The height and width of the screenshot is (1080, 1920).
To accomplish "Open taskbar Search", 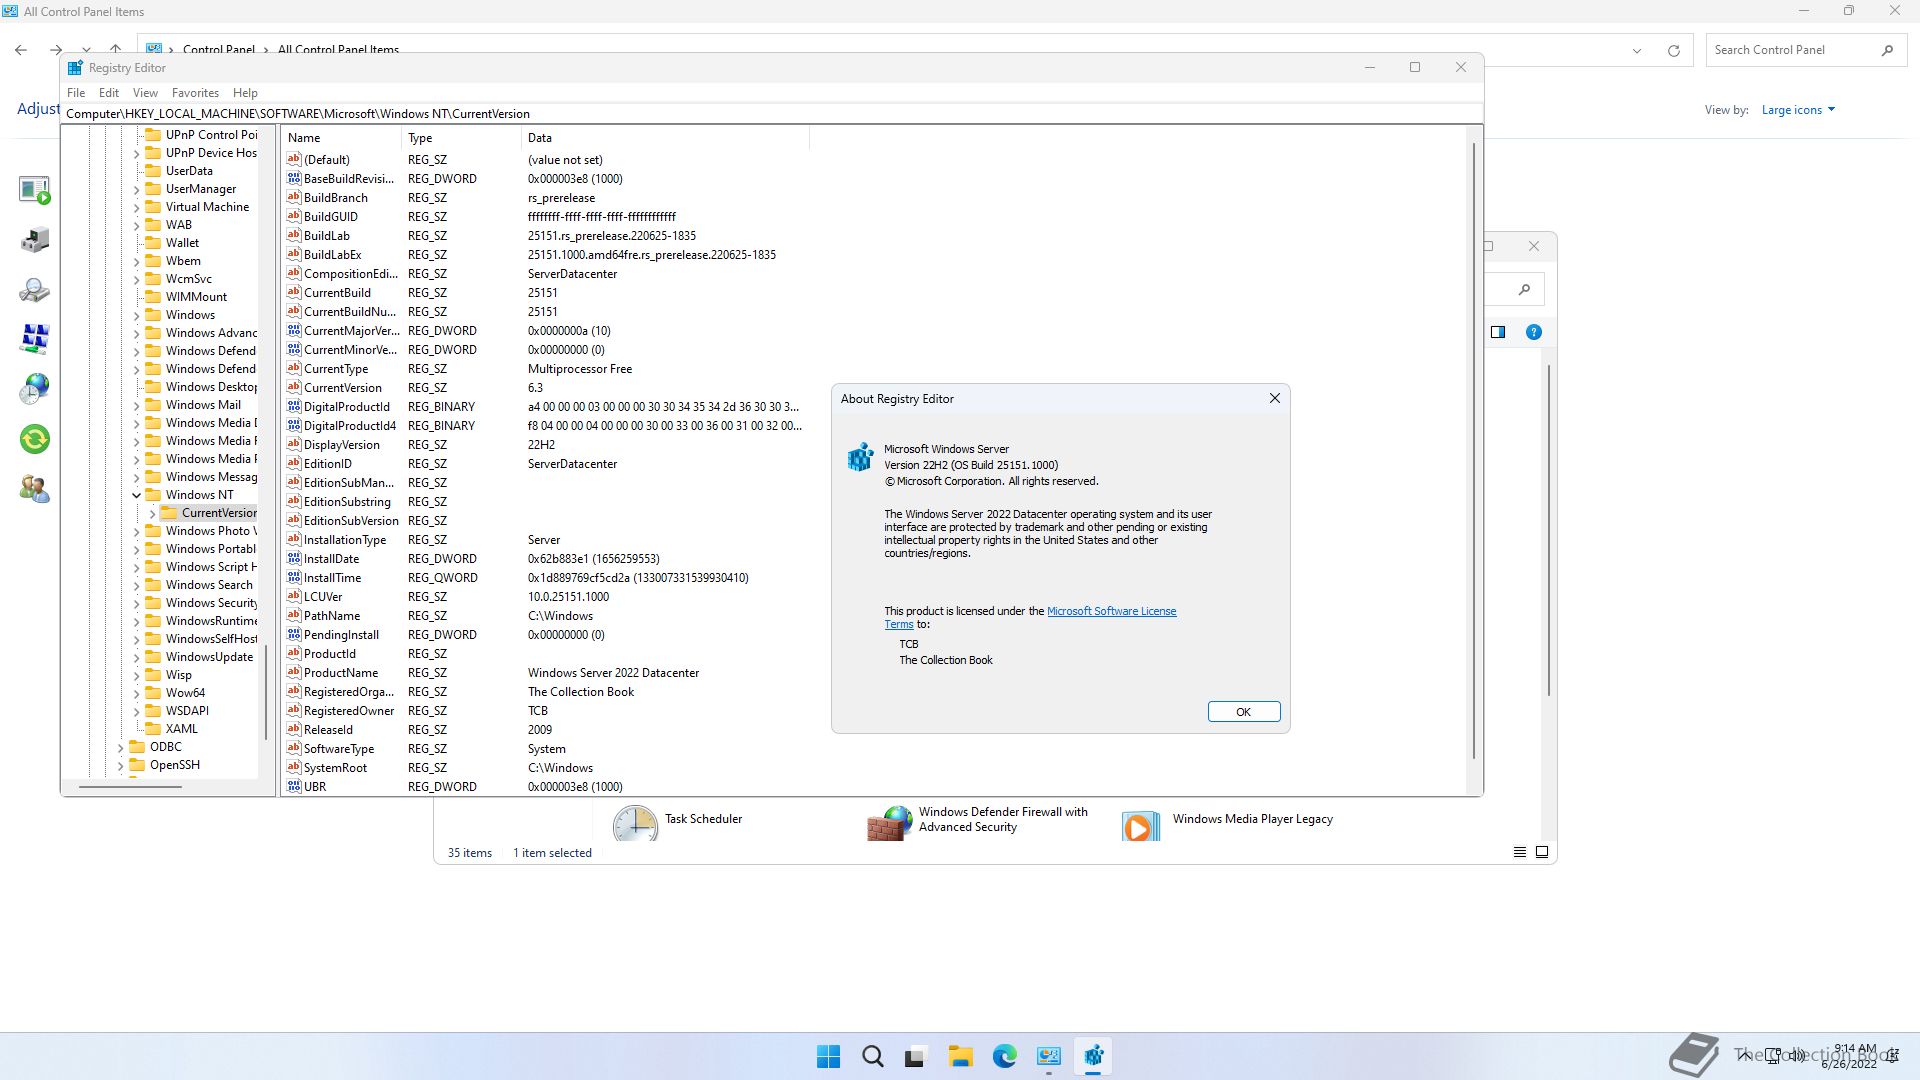I will click(873, 1056).
